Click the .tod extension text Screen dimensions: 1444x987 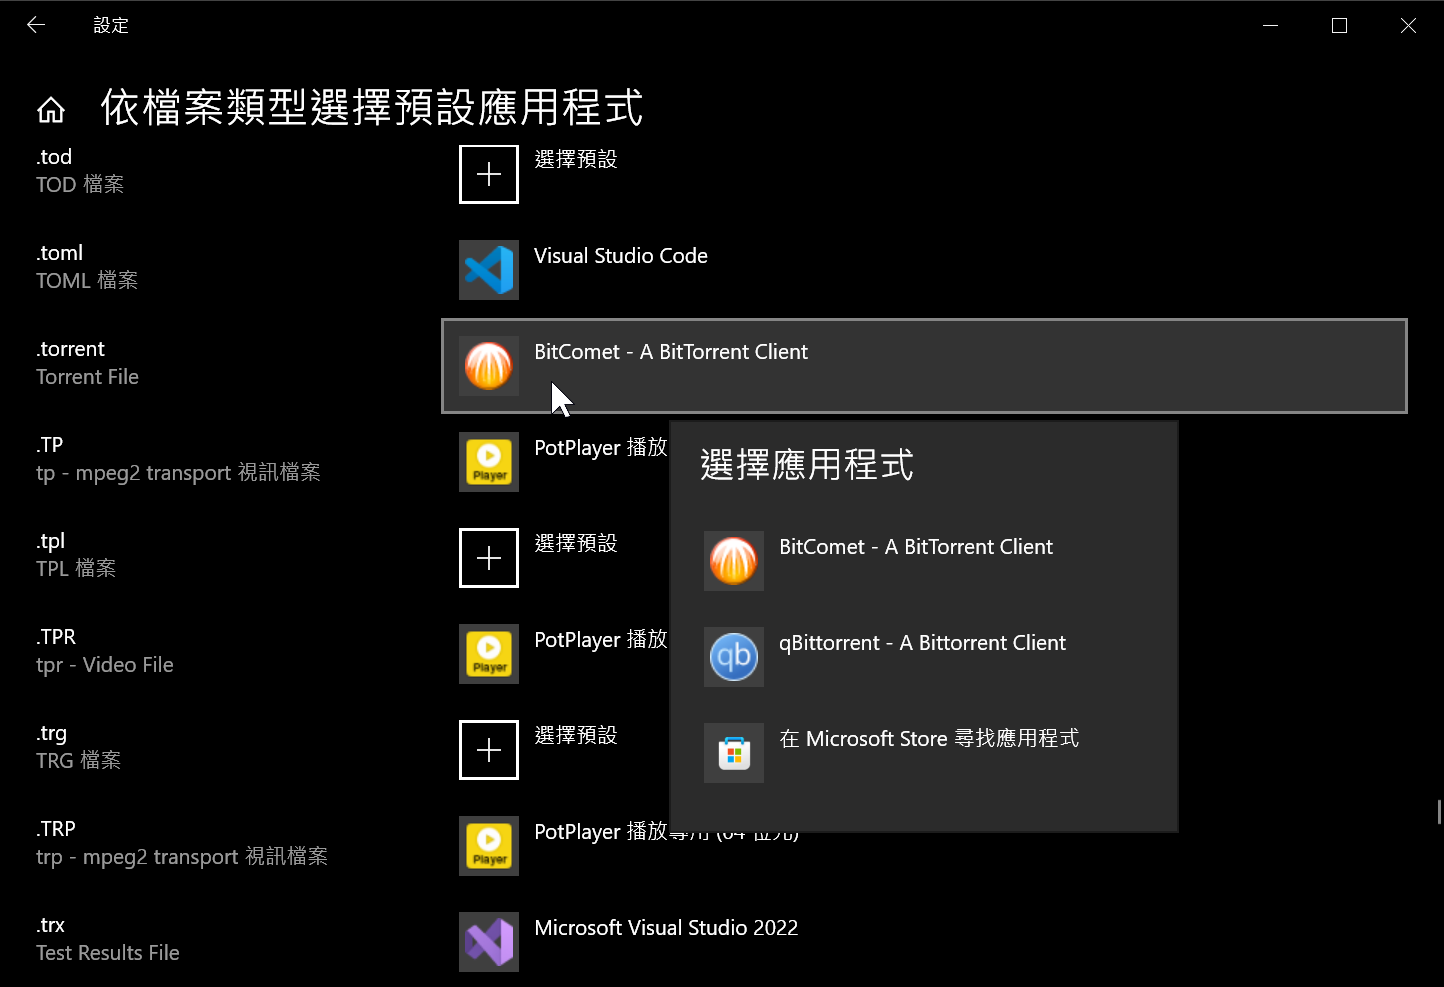pos(54,157)
